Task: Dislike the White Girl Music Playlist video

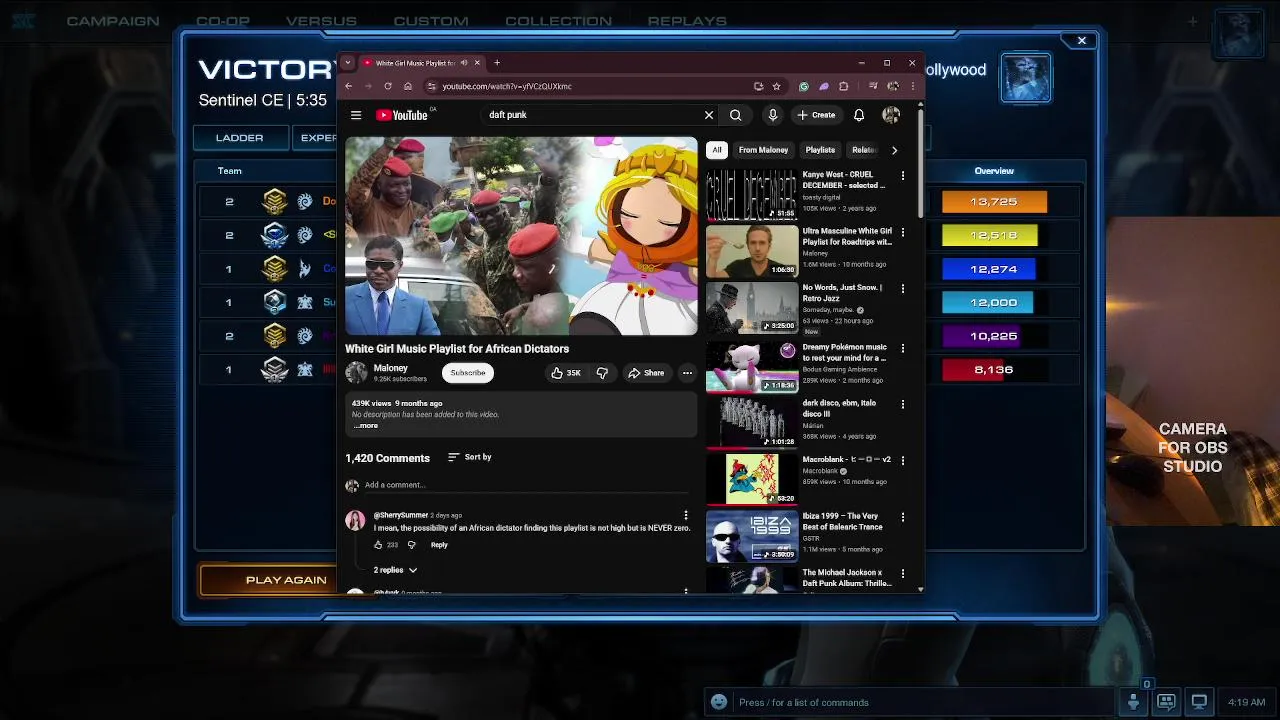Action: pyautogui.click(x=602, y=373)
